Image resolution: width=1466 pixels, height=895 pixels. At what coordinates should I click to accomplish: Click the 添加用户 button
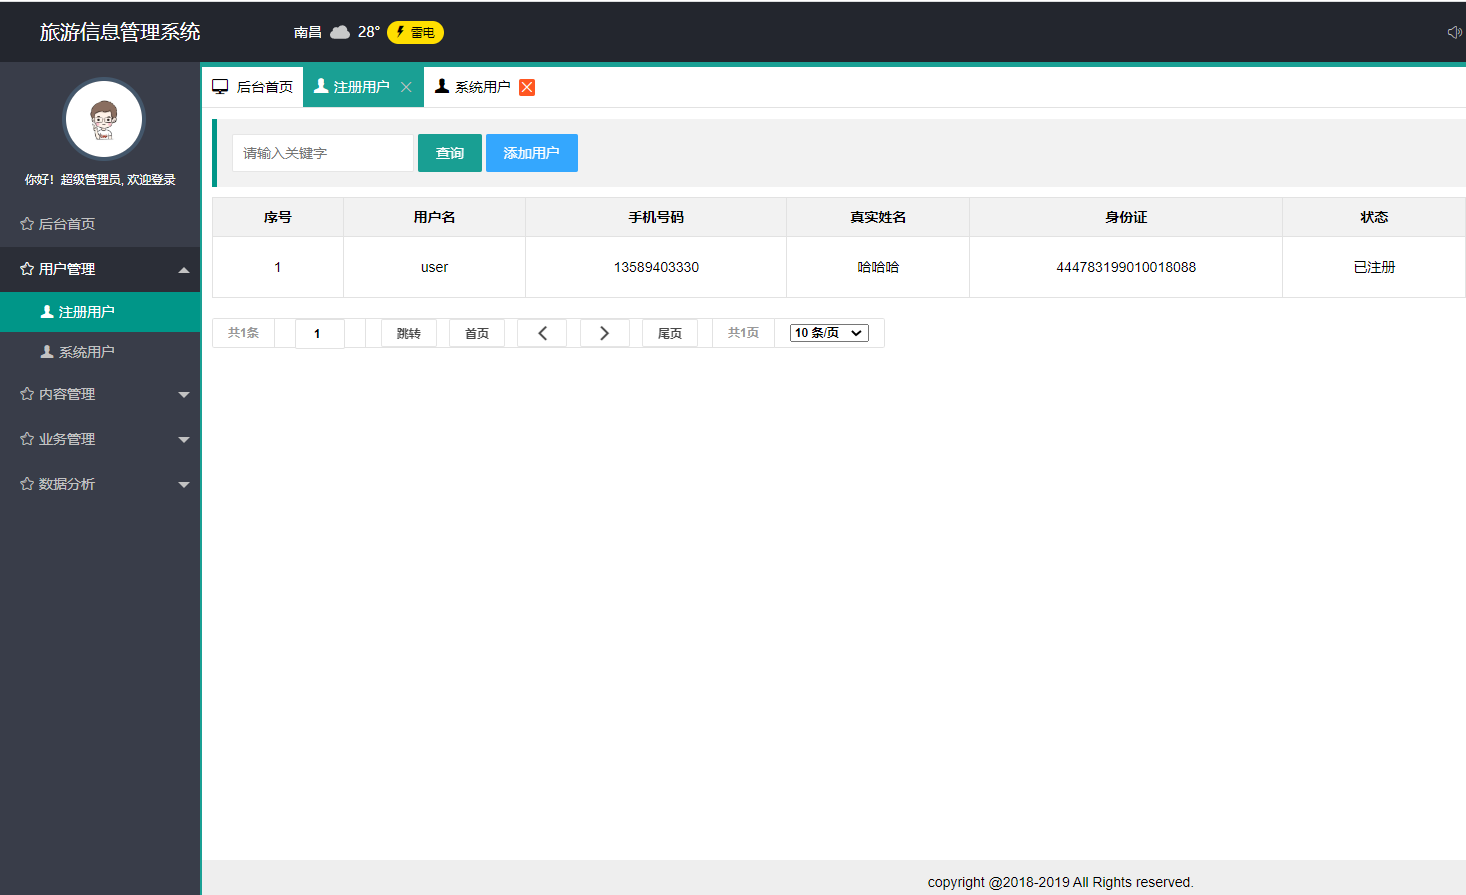coord(532,153)
